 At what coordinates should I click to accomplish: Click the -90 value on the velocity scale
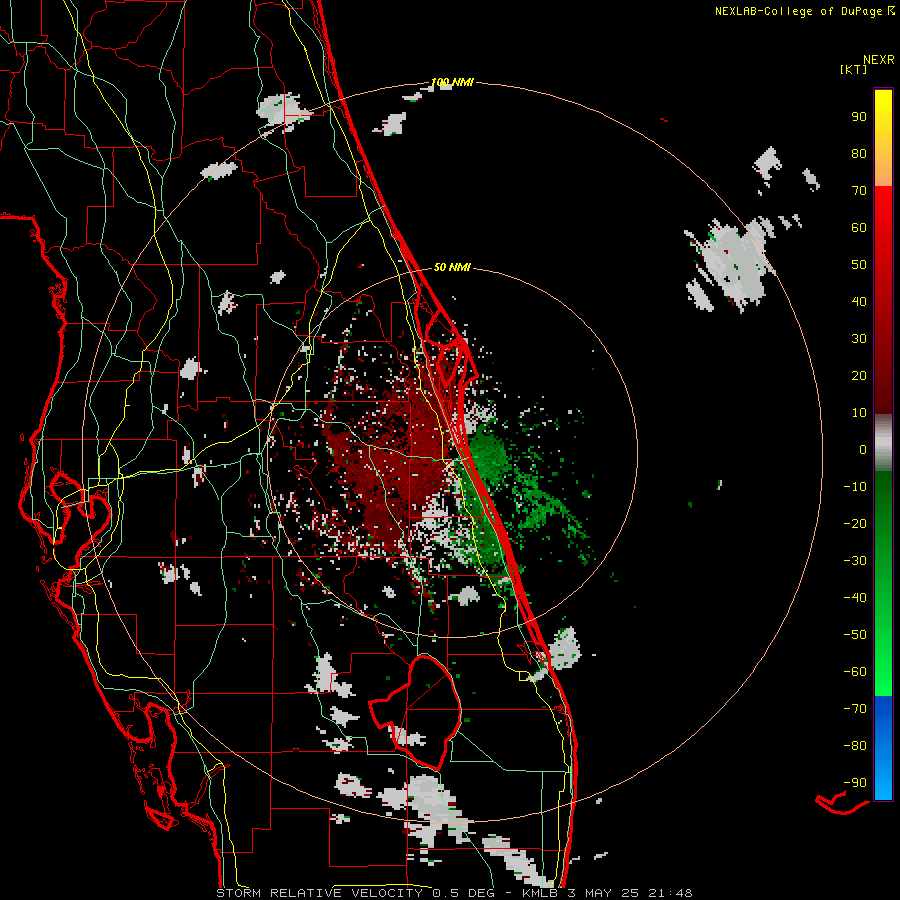point(855,782)
